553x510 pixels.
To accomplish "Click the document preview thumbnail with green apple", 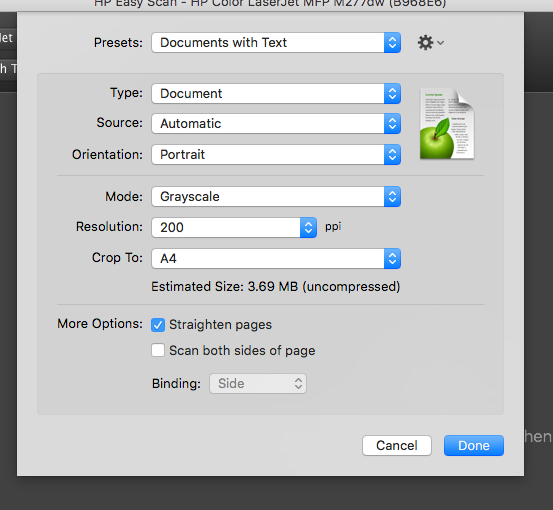I will click(447, 124).
